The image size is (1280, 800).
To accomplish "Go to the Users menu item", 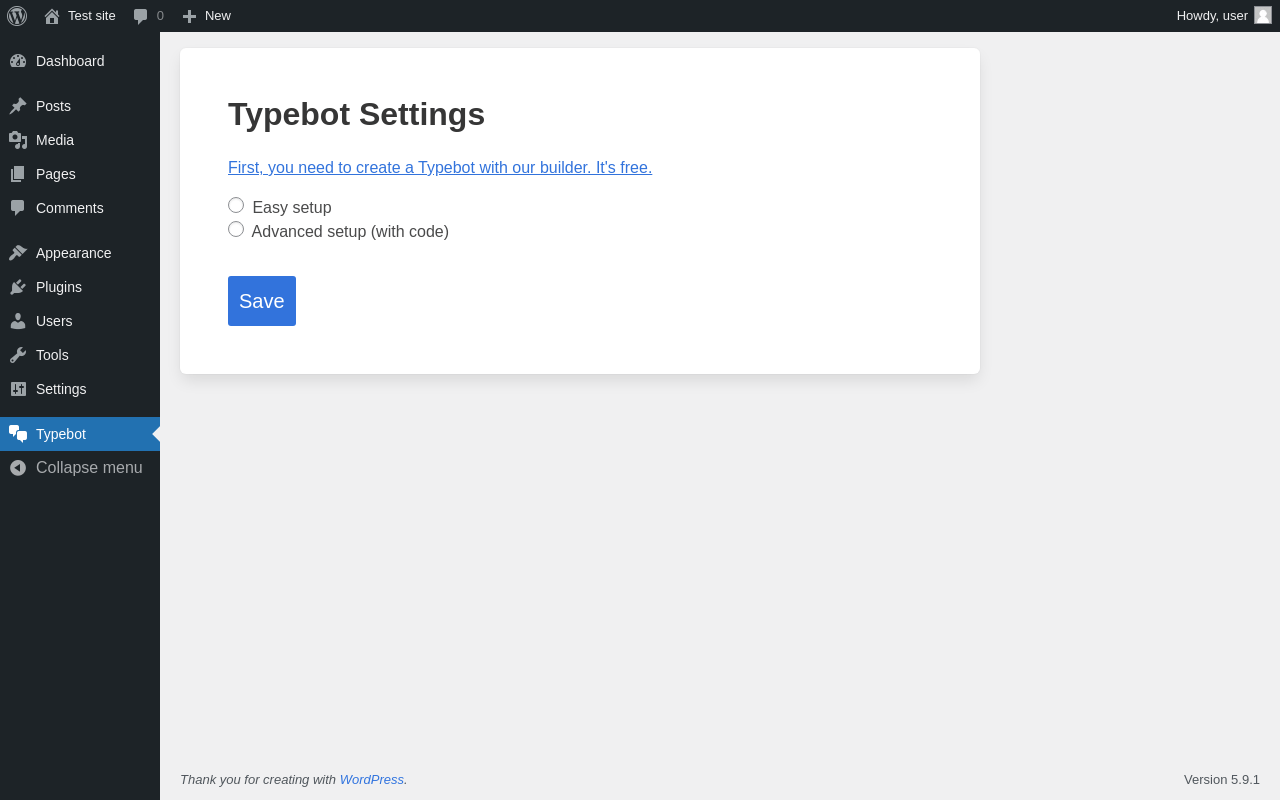I will pos(80,321).
